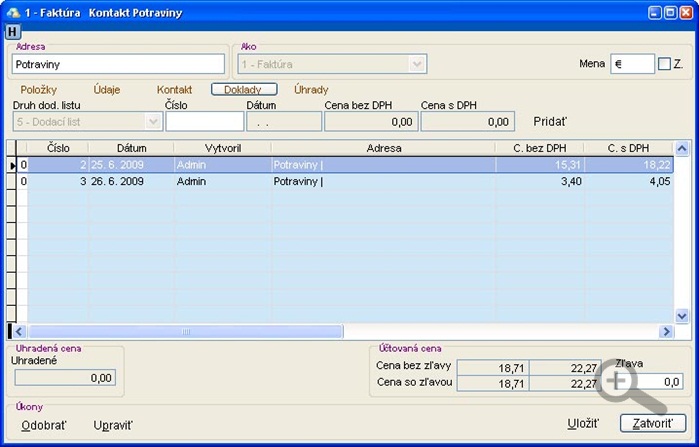The width and height of the screenshot is (699, 447).
Task: Click the Mena currency field
Action: click(x=632, y=64)
